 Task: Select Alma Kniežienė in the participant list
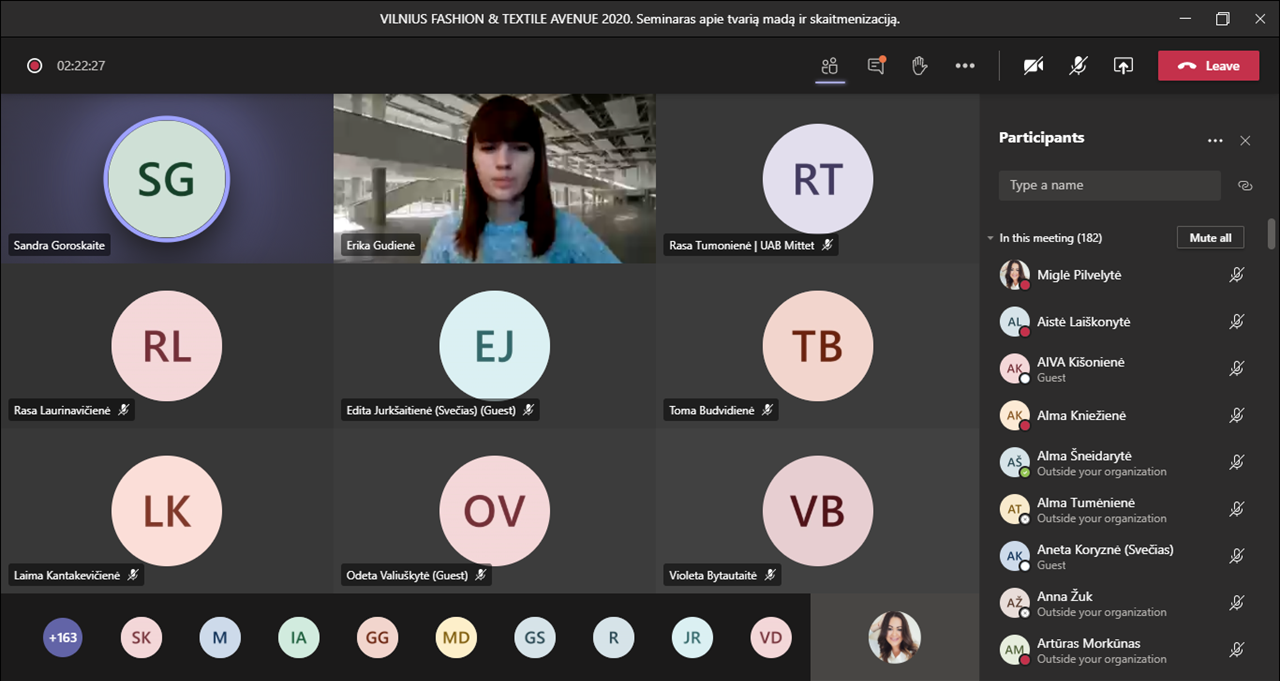click(1081, 415)
